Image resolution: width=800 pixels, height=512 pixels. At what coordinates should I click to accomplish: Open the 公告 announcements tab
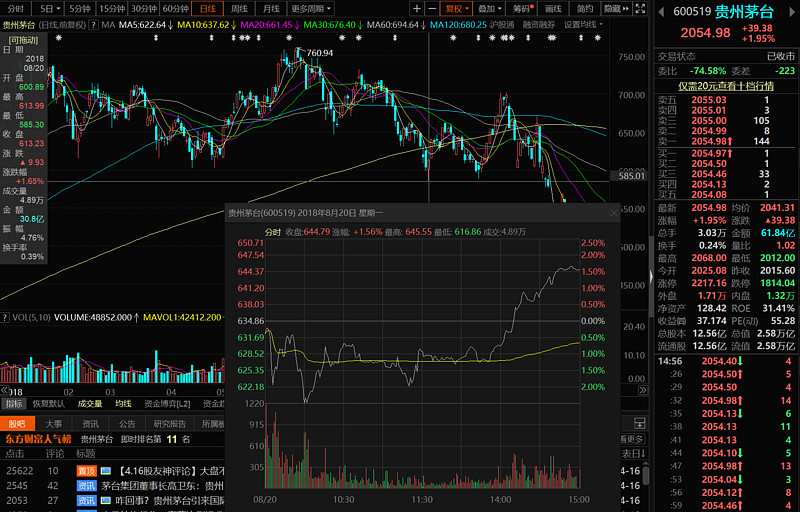click(x=127, y=423)
